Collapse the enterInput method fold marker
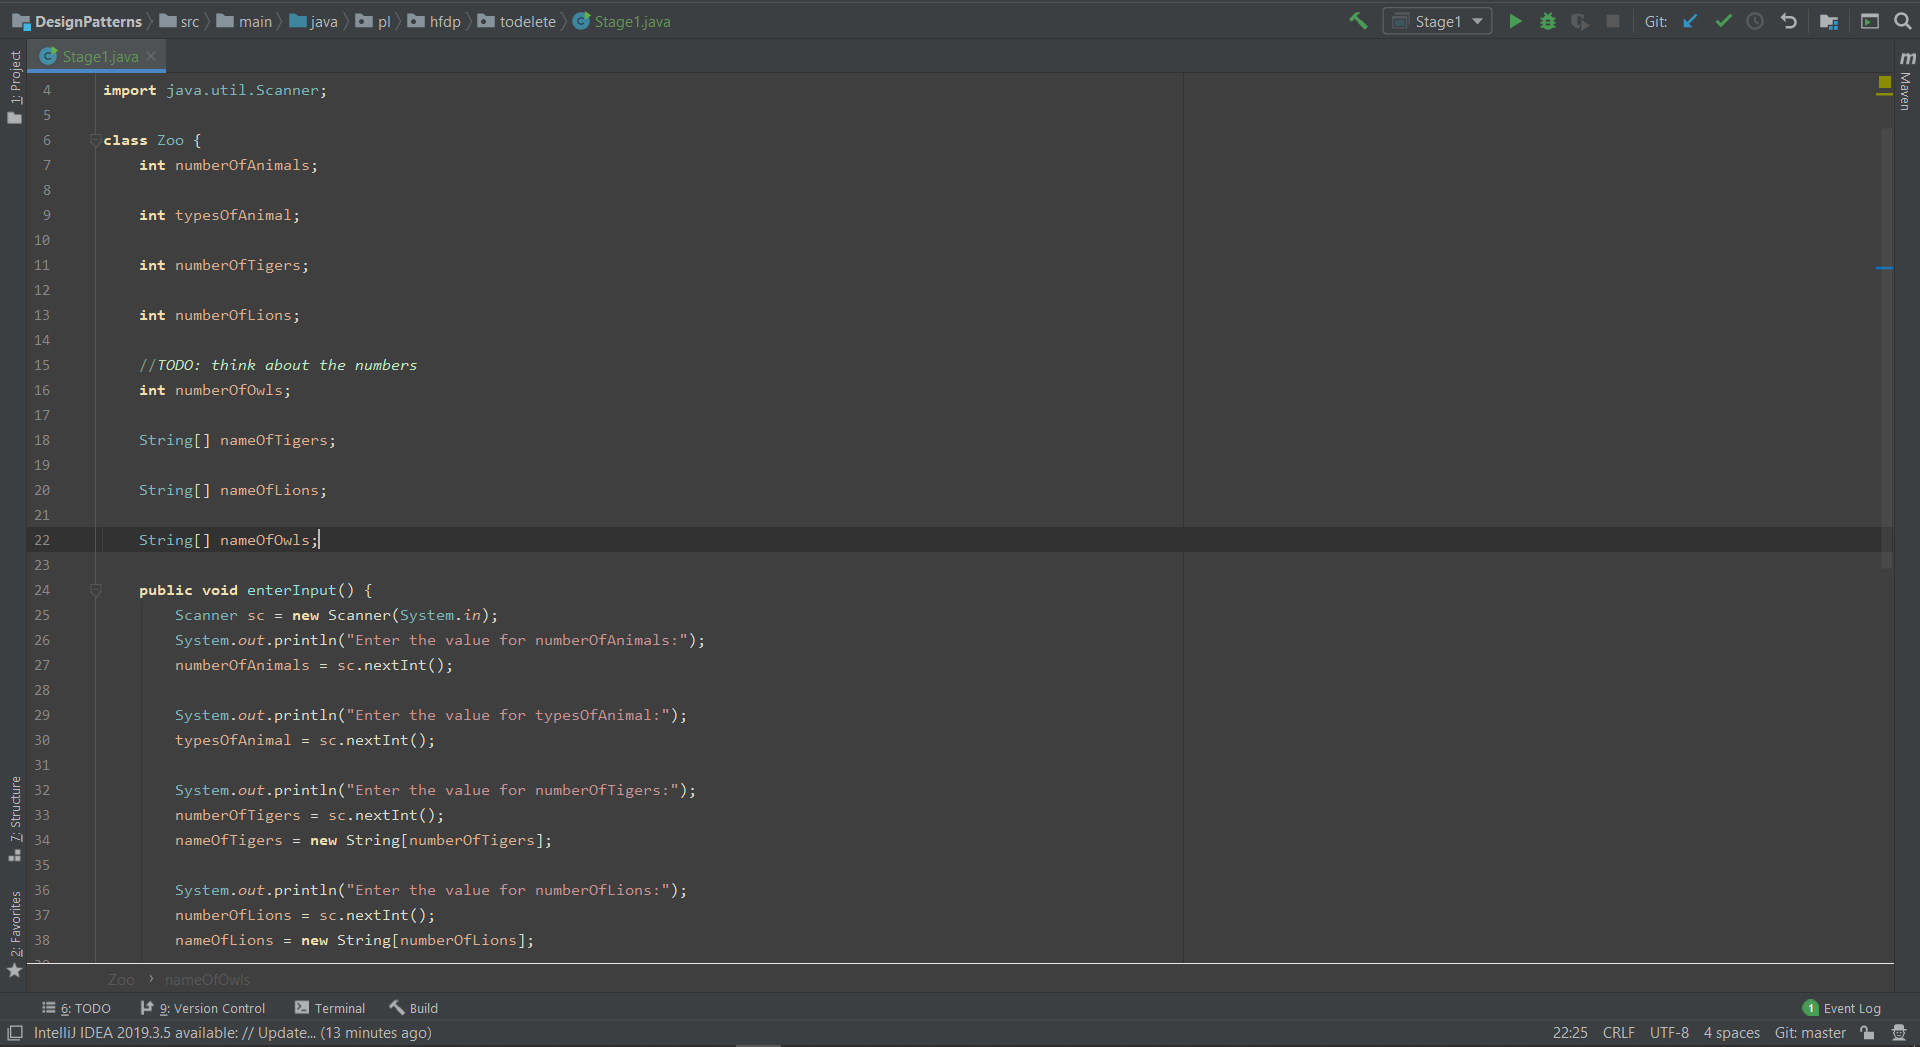 coord(96,590)
